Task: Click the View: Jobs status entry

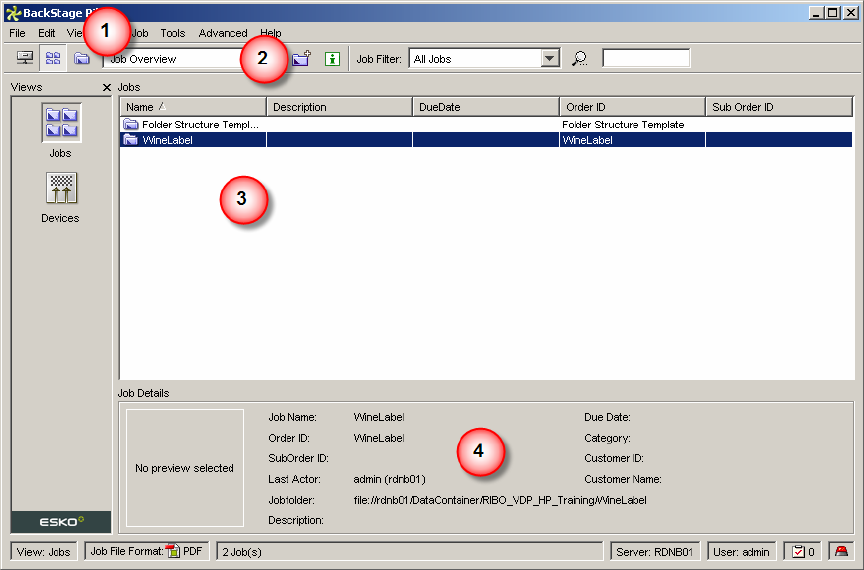Action: point(44,551)
